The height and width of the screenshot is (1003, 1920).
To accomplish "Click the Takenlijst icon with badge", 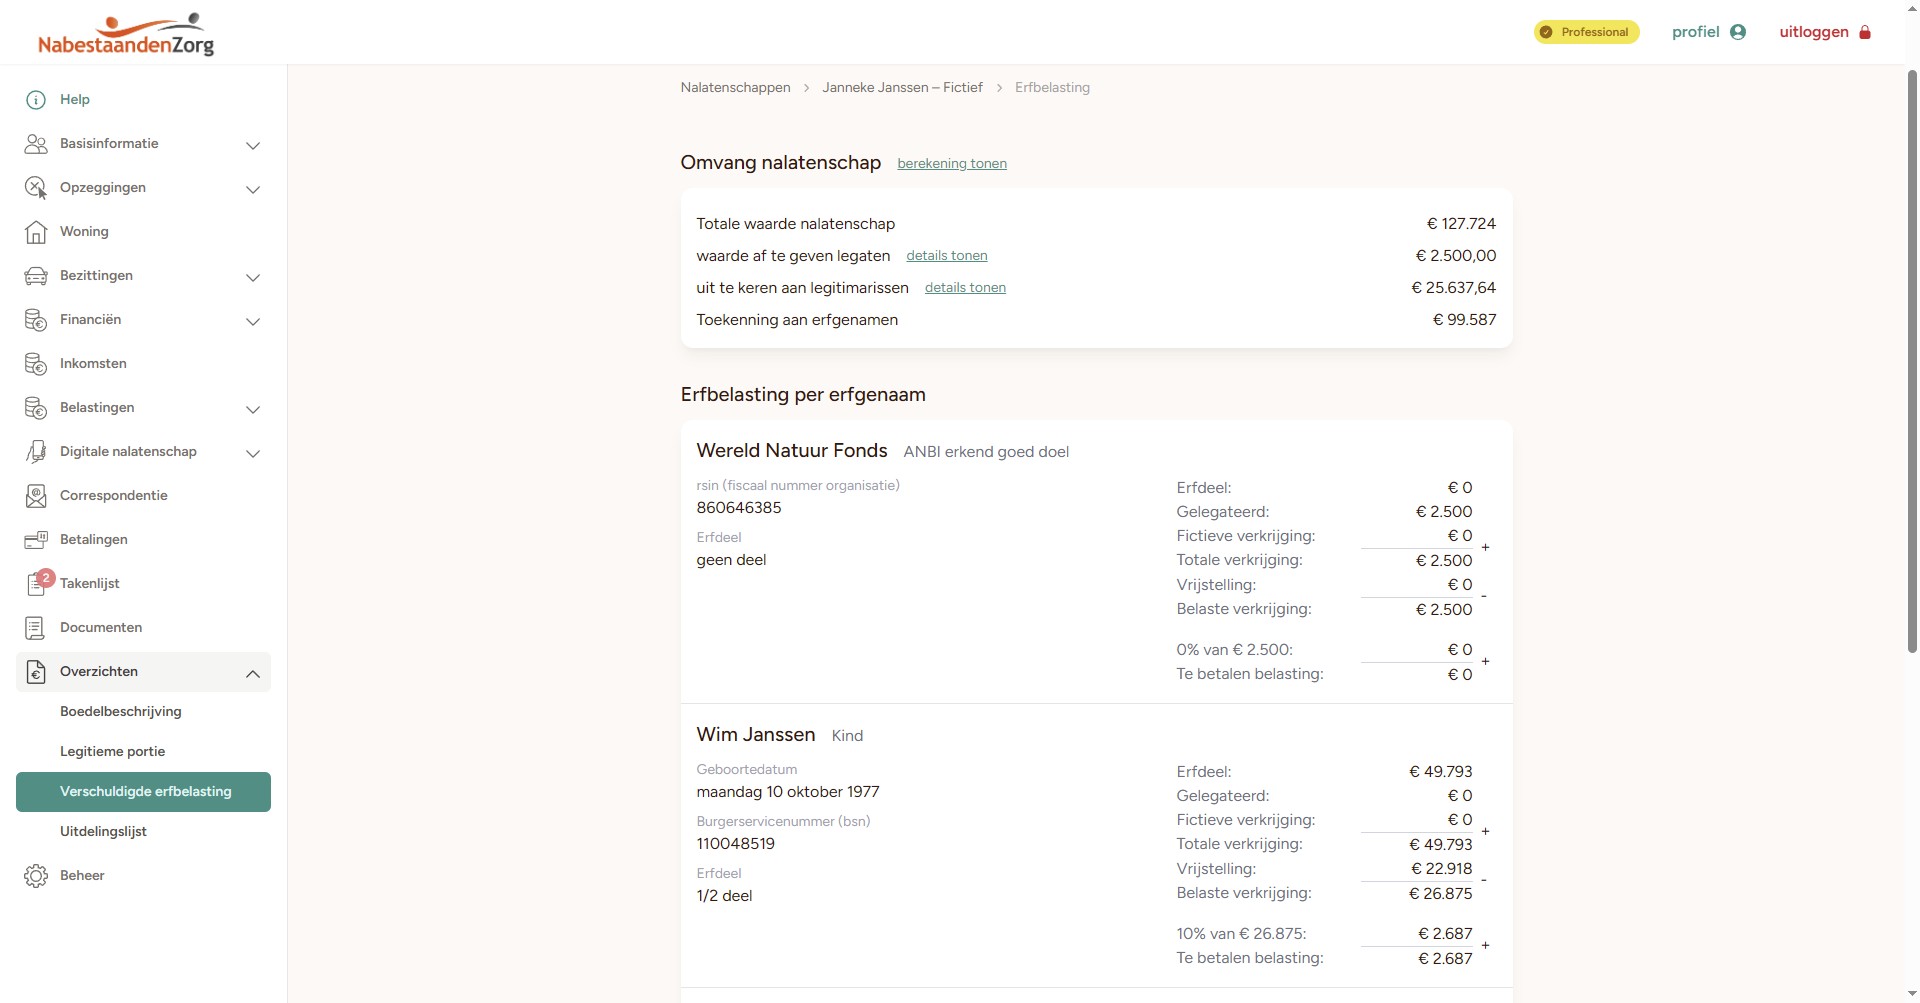I will pyautogui.click(x=36, y=584).
